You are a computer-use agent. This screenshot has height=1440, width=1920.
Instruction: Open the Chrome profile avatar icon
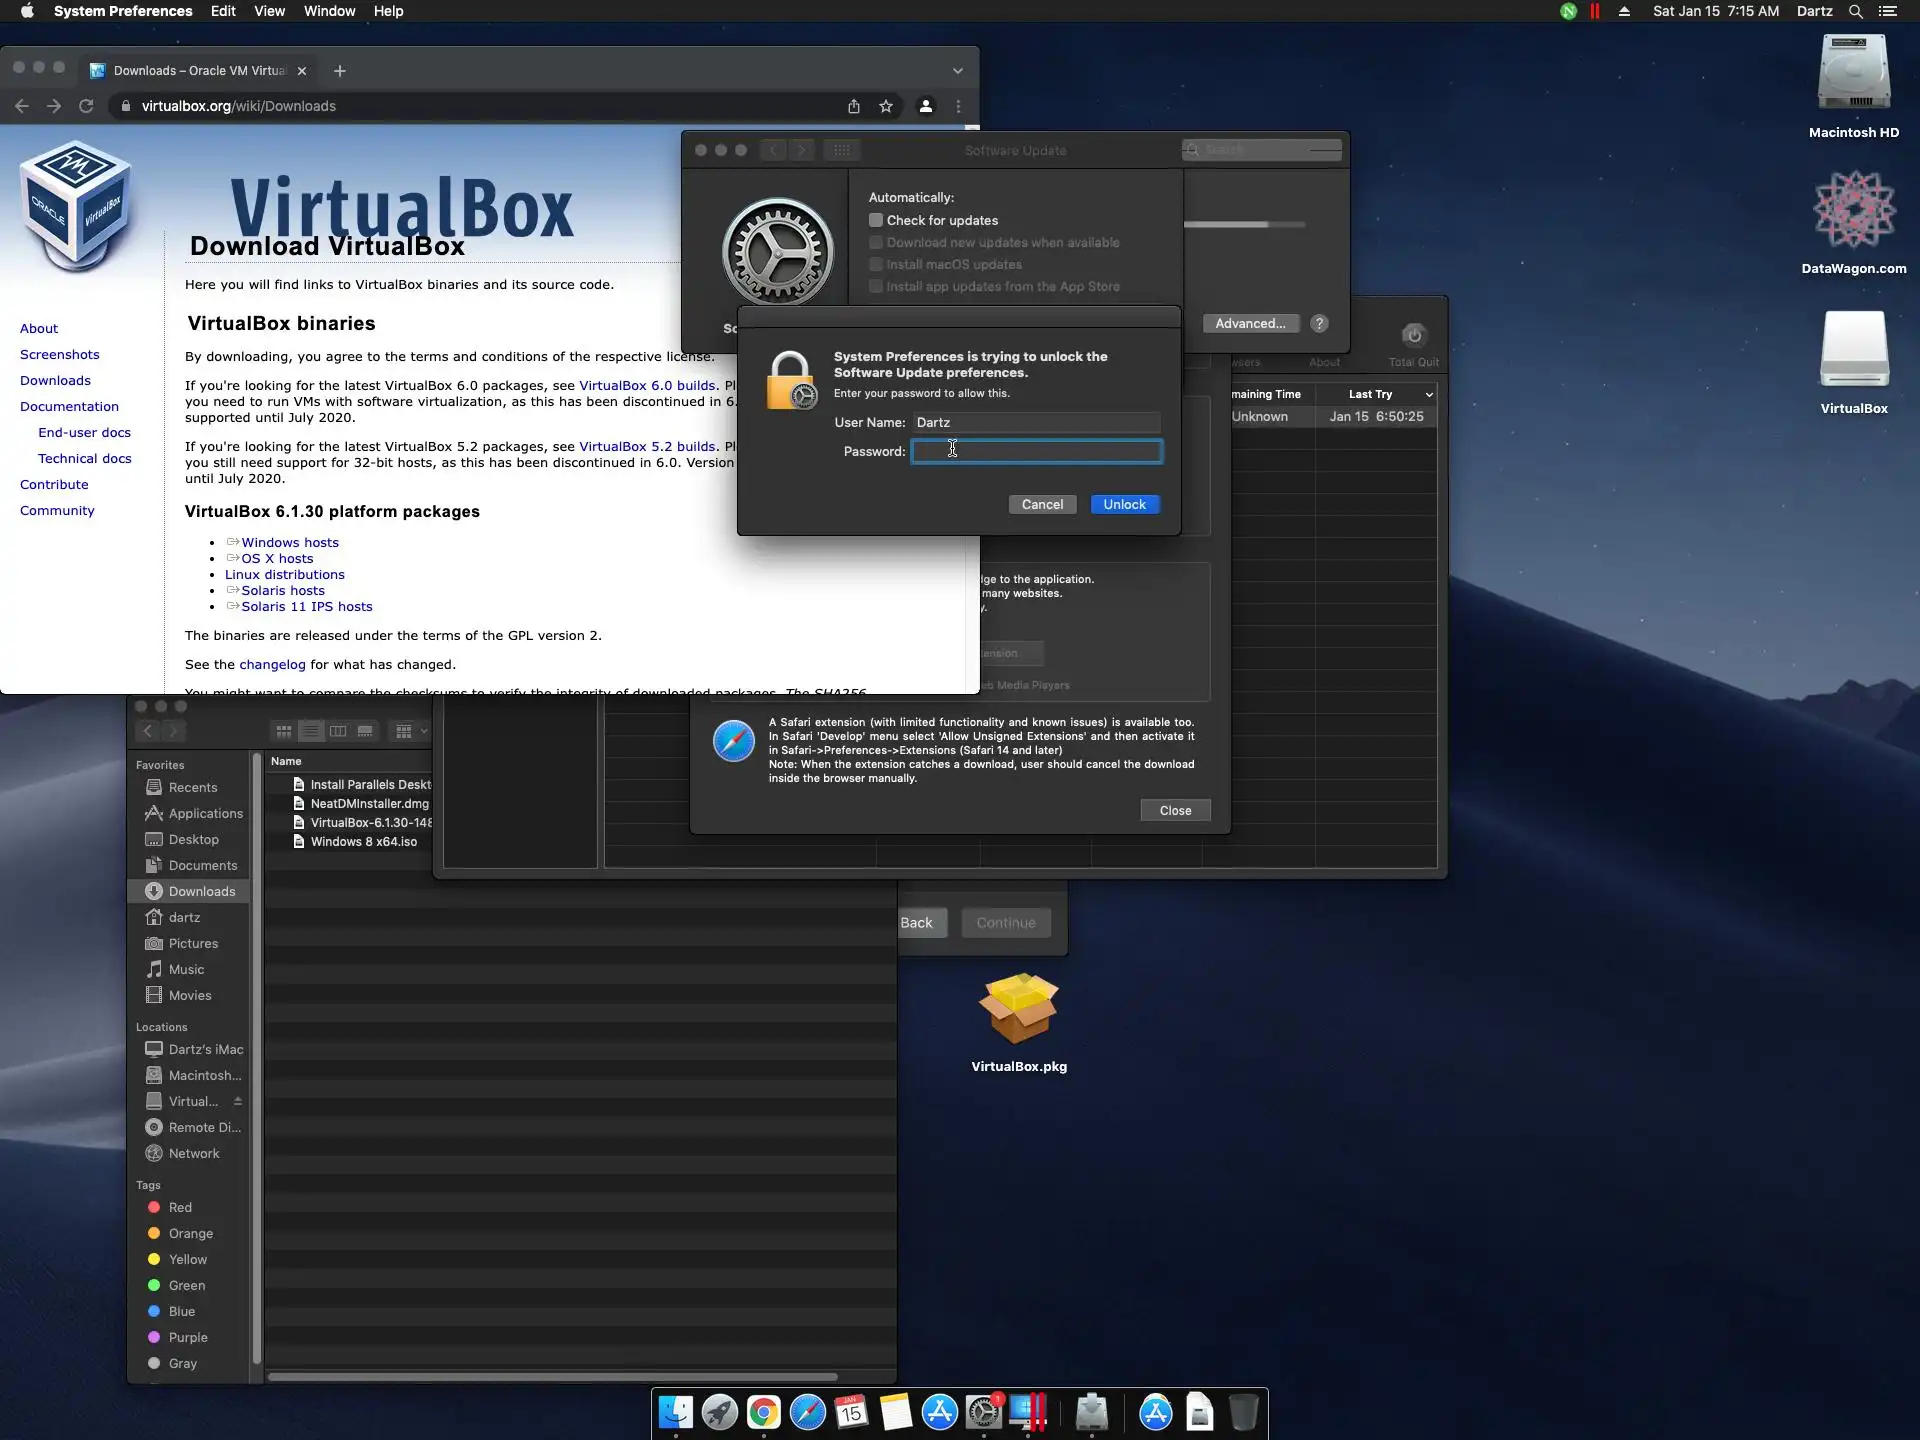tap(926, 106)
